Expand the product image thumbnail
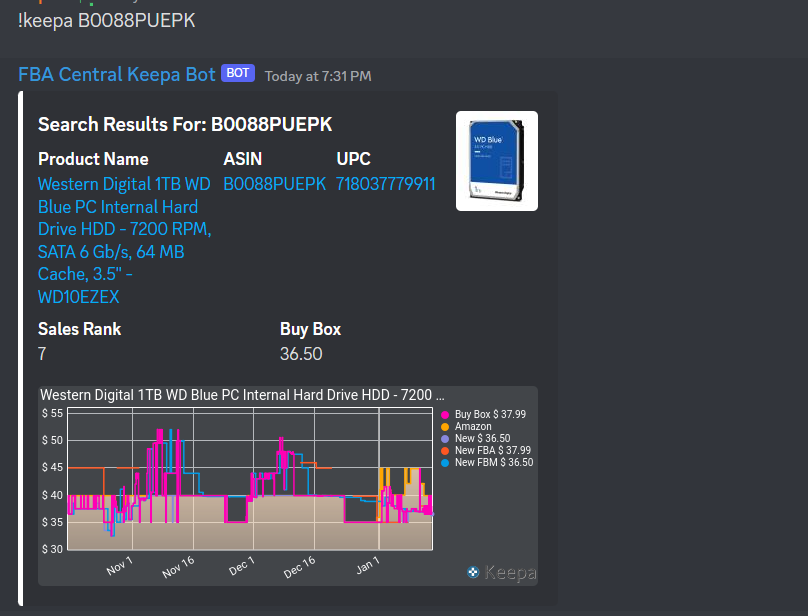 (x=496, y=161)
